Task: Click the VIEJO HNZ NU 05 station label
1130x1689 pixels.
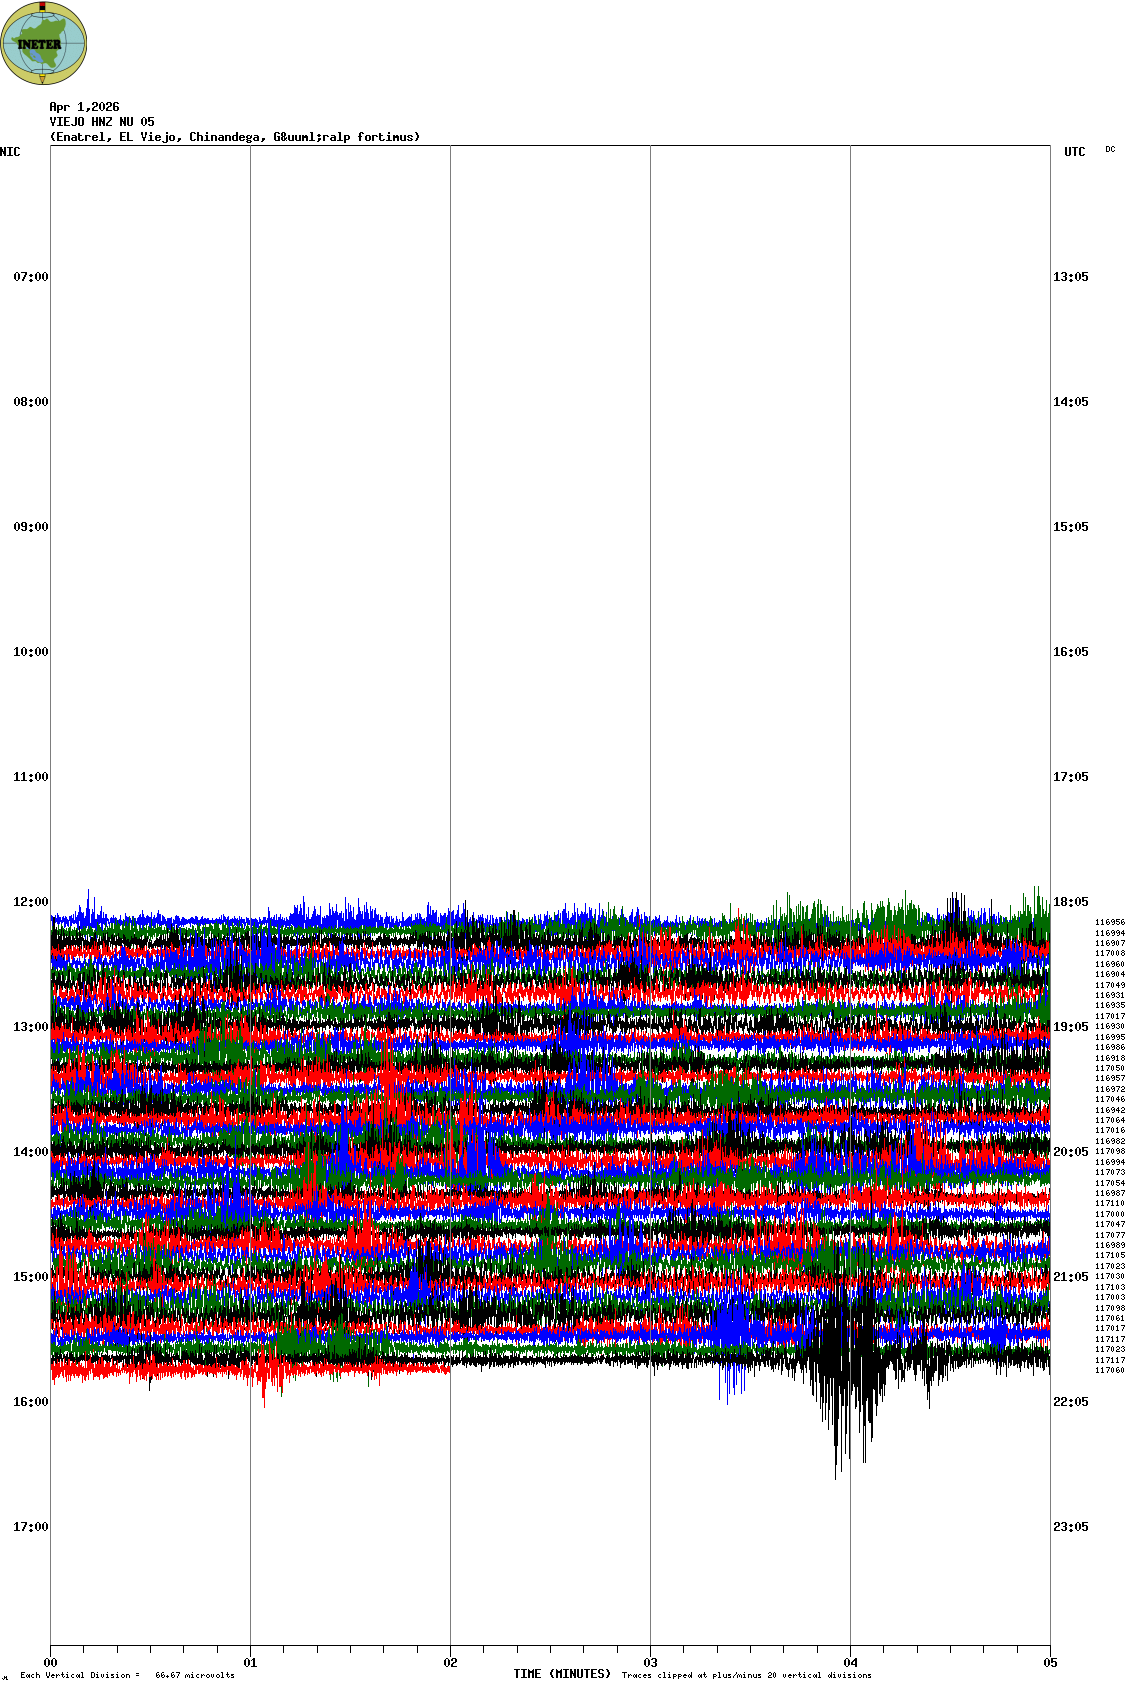Action: pos(102,122)
